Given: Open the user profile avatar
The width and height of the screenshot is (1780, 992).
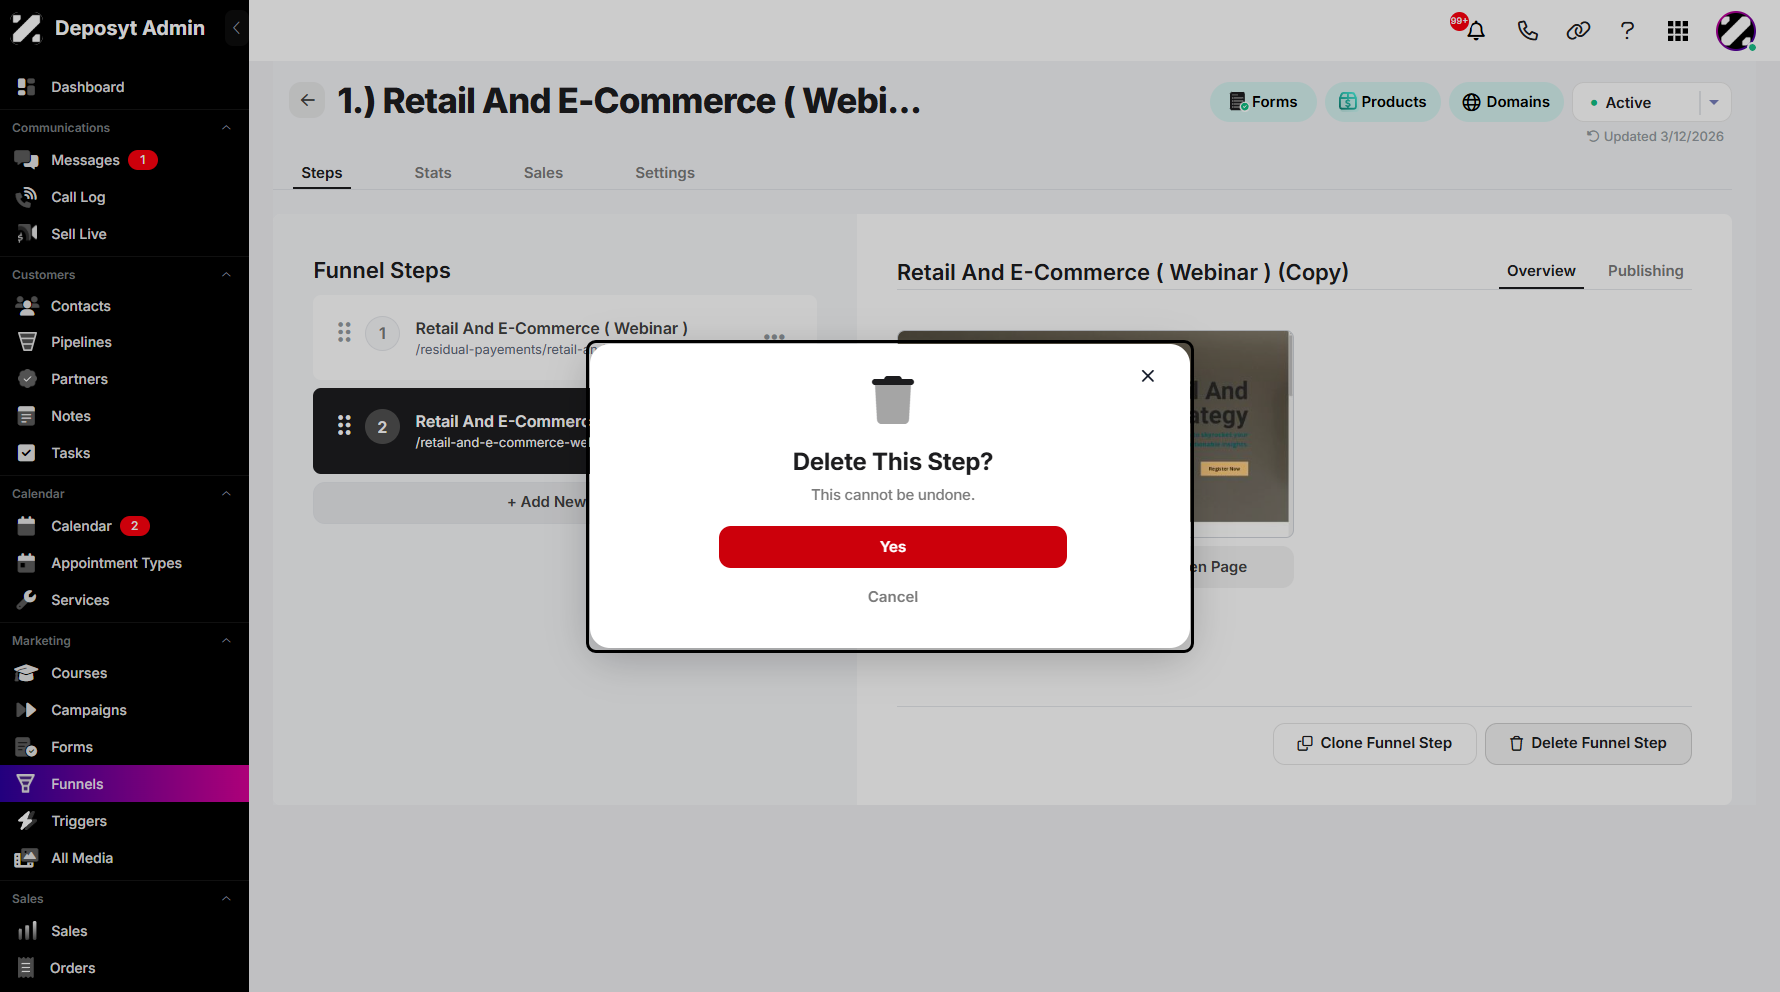Looking at the screenshot, I should tap(1736, 31).
